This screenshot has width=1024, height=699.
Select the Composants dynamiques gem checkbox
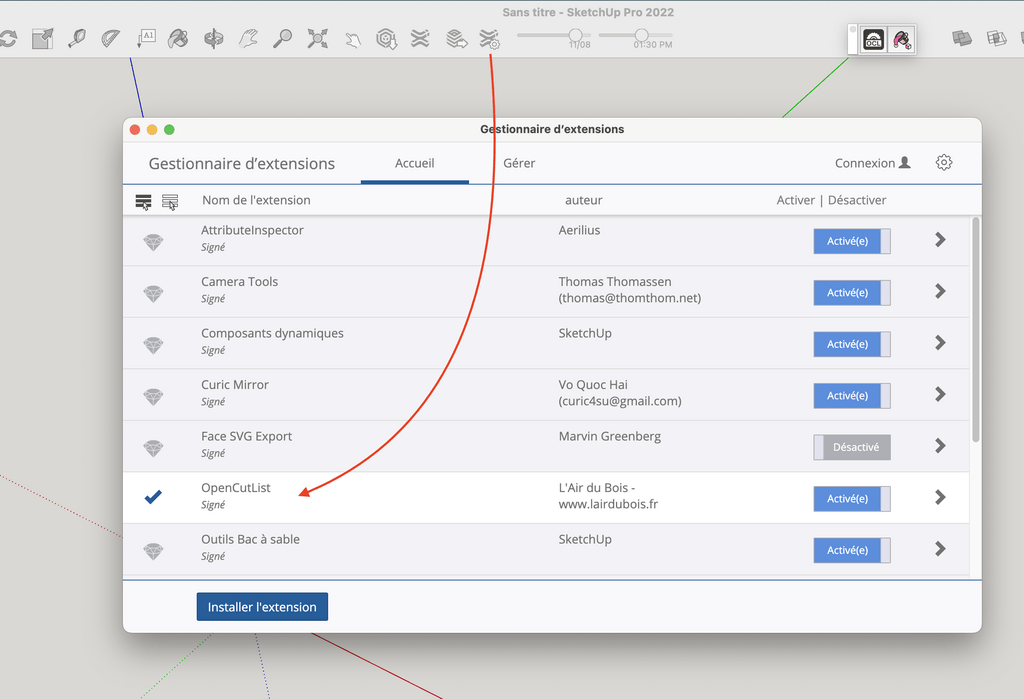pyautogui.click(x=153, y=346)
